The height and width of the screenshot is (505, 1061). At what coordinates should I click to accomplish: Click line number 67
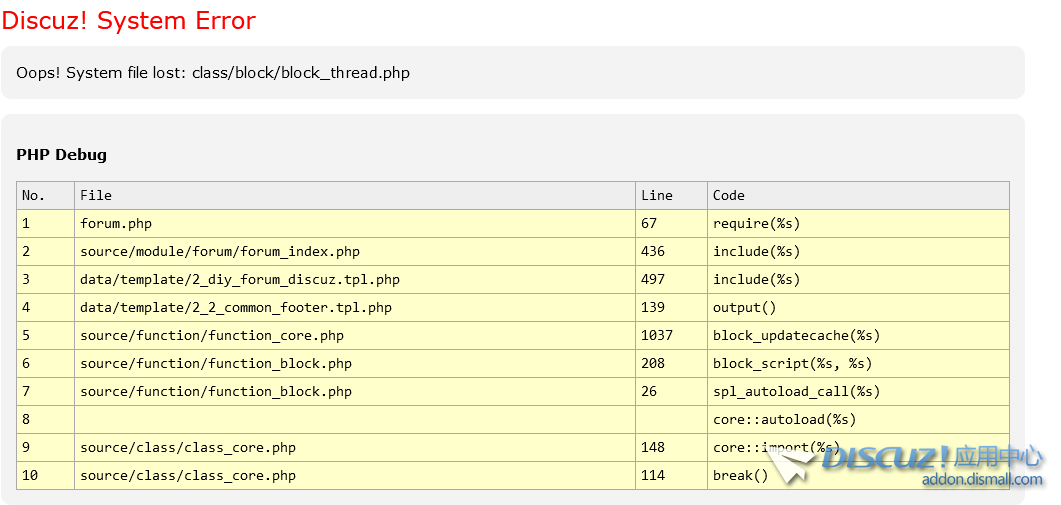[x=671, y=223]
